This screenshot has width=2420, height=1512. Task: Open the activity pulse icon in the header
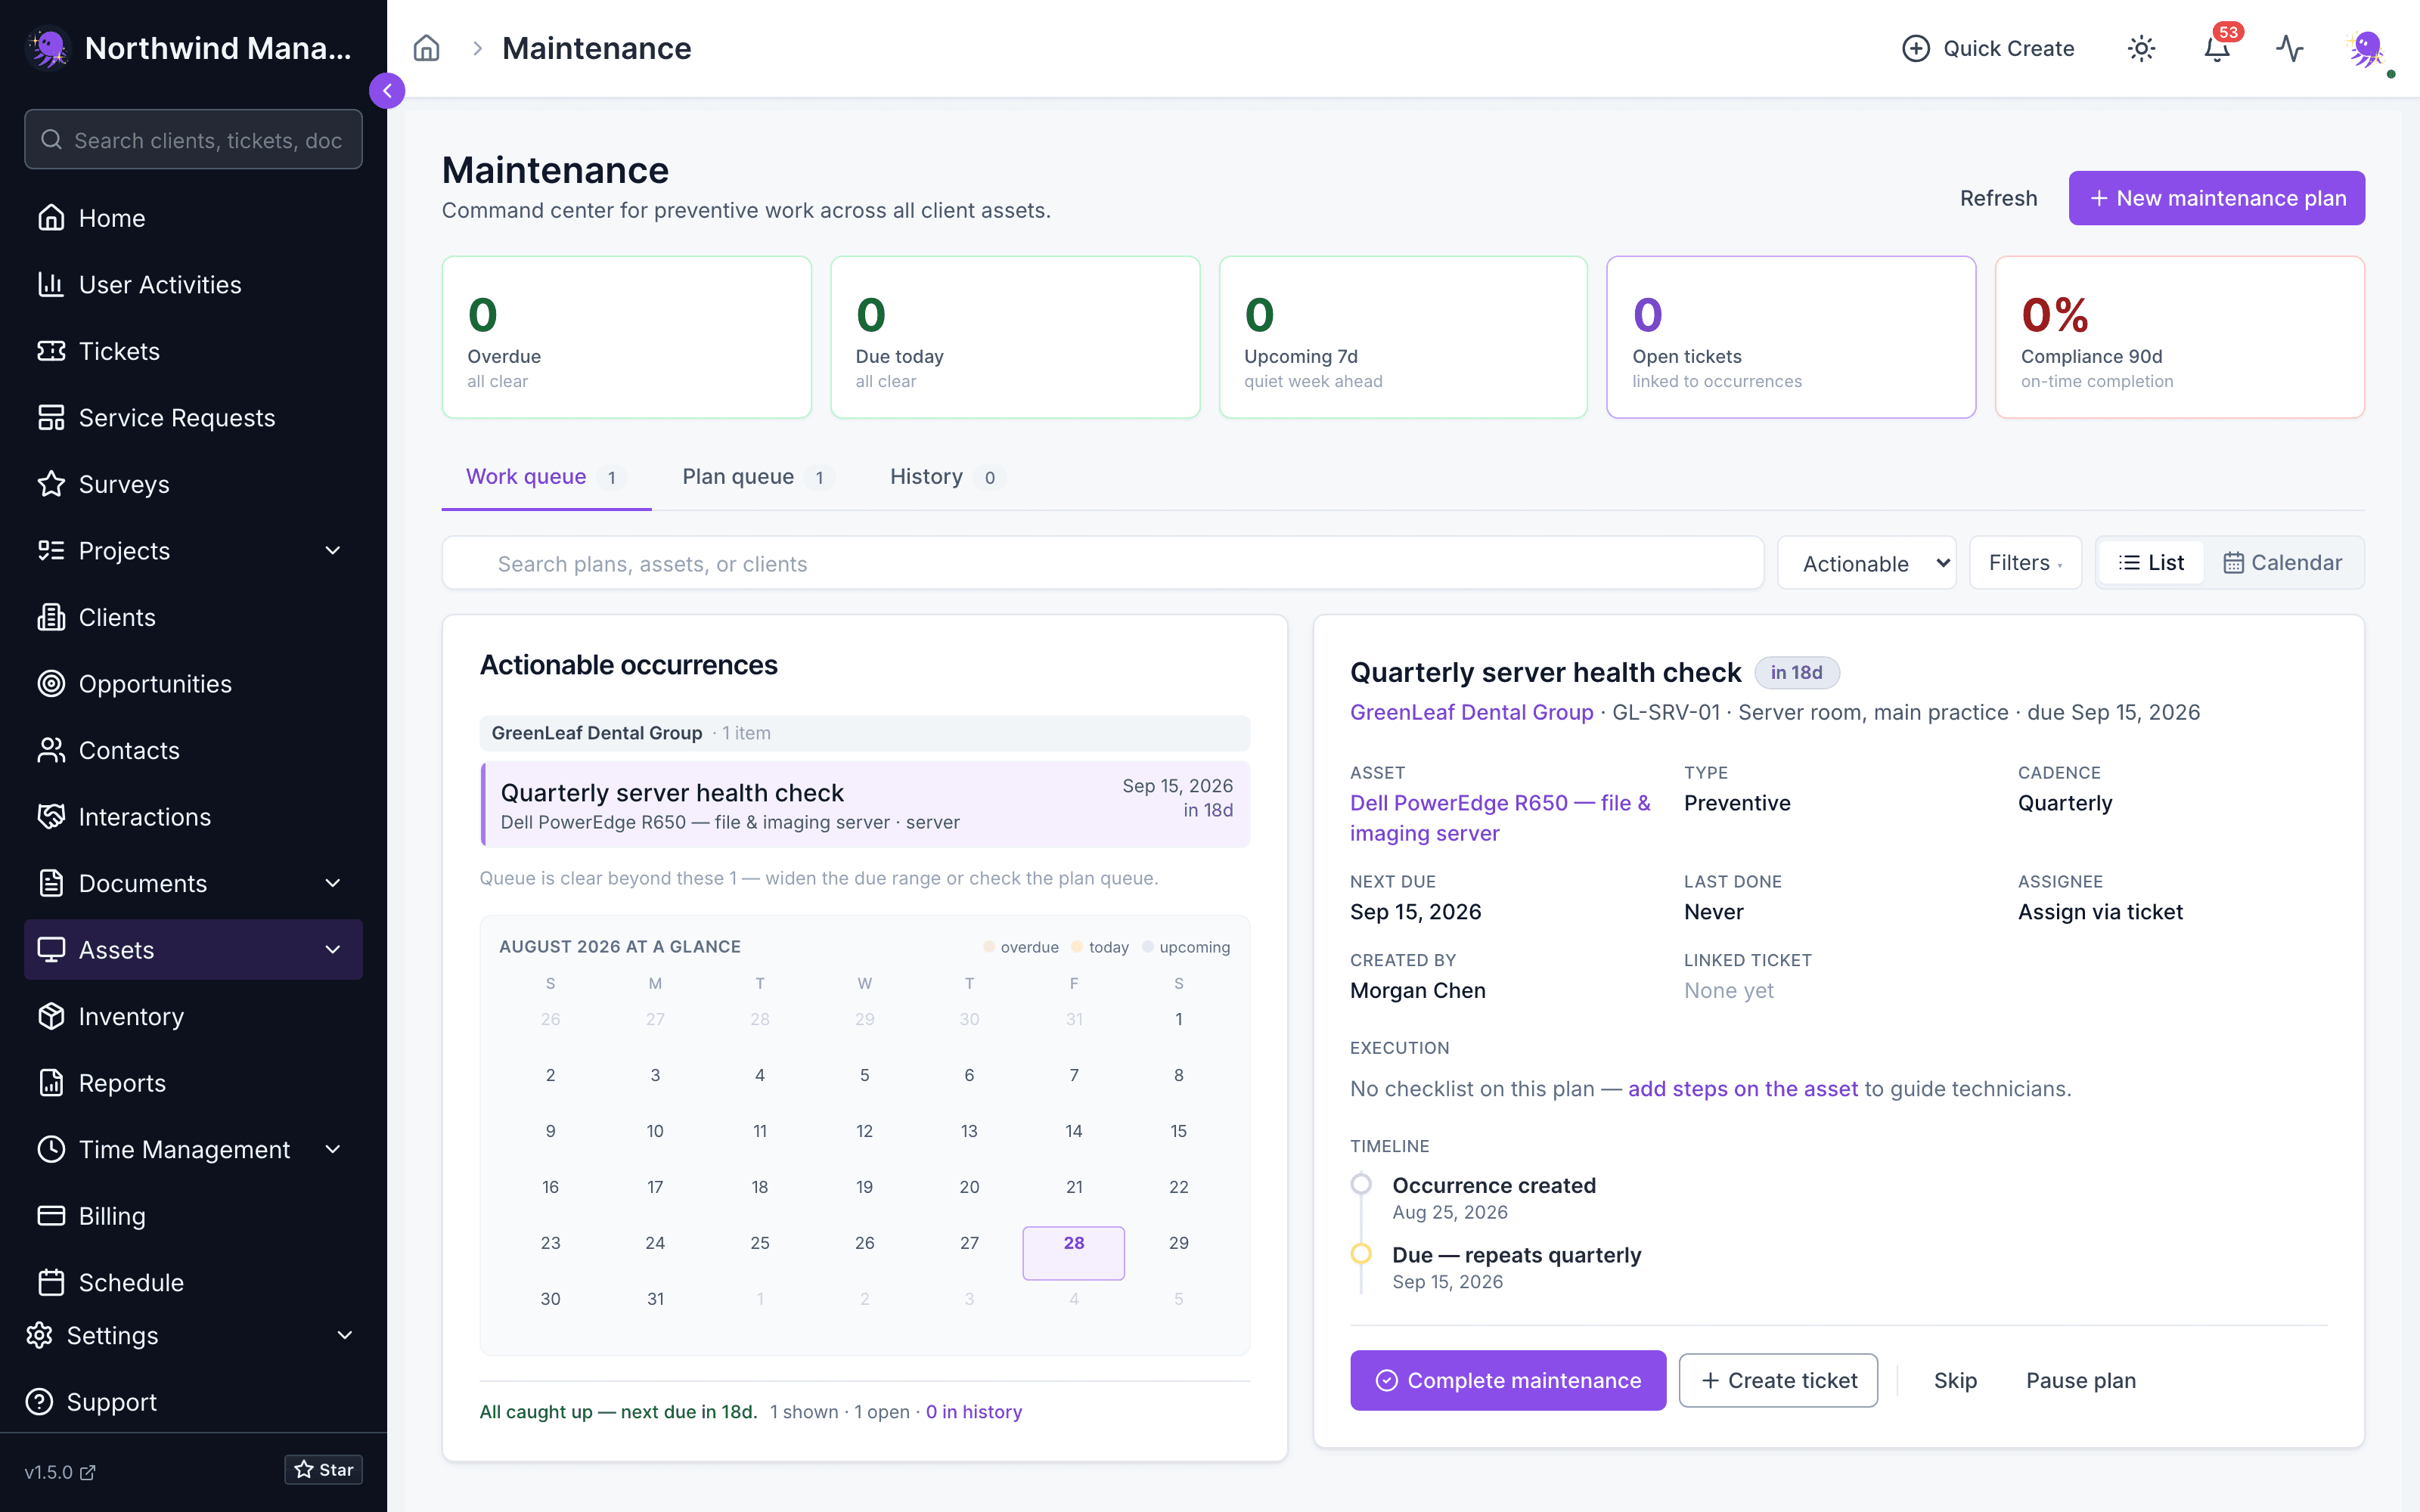coord(2290,48)
